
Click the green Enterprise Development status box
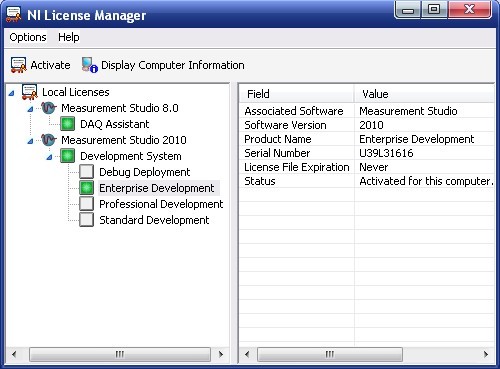coord(87,188)
